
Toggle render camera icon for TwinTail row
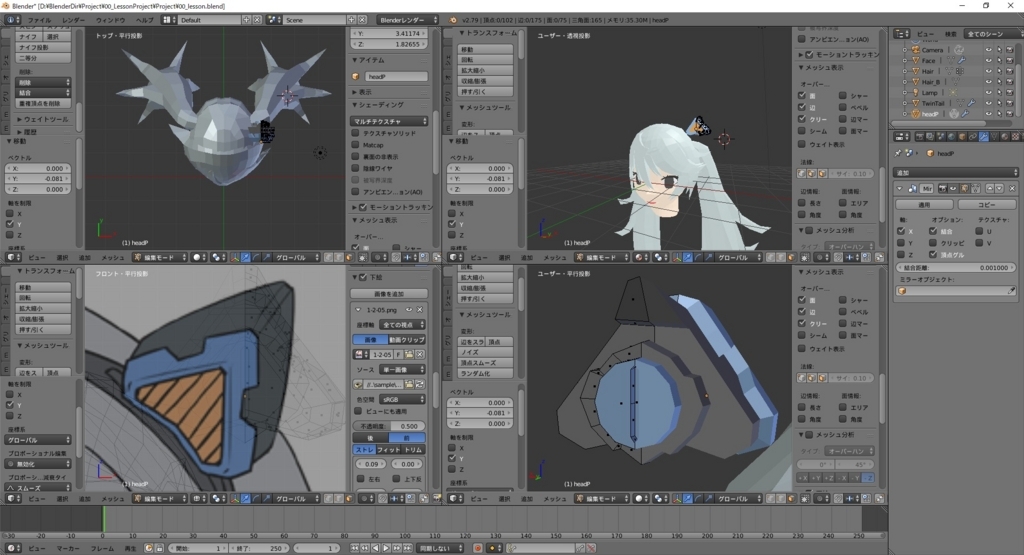[1010, 103]
